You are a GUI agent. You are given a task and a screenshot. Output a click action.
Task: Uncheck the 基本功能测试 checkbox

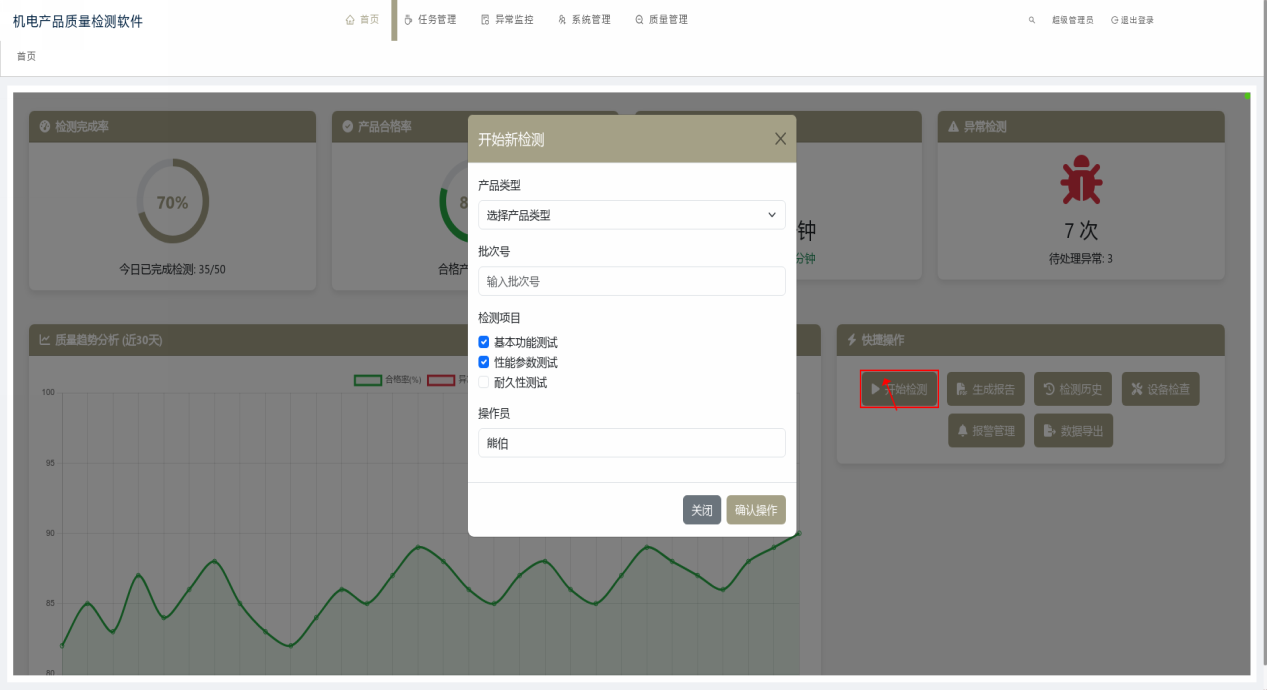pyautogui.click(x=484, y=342)
